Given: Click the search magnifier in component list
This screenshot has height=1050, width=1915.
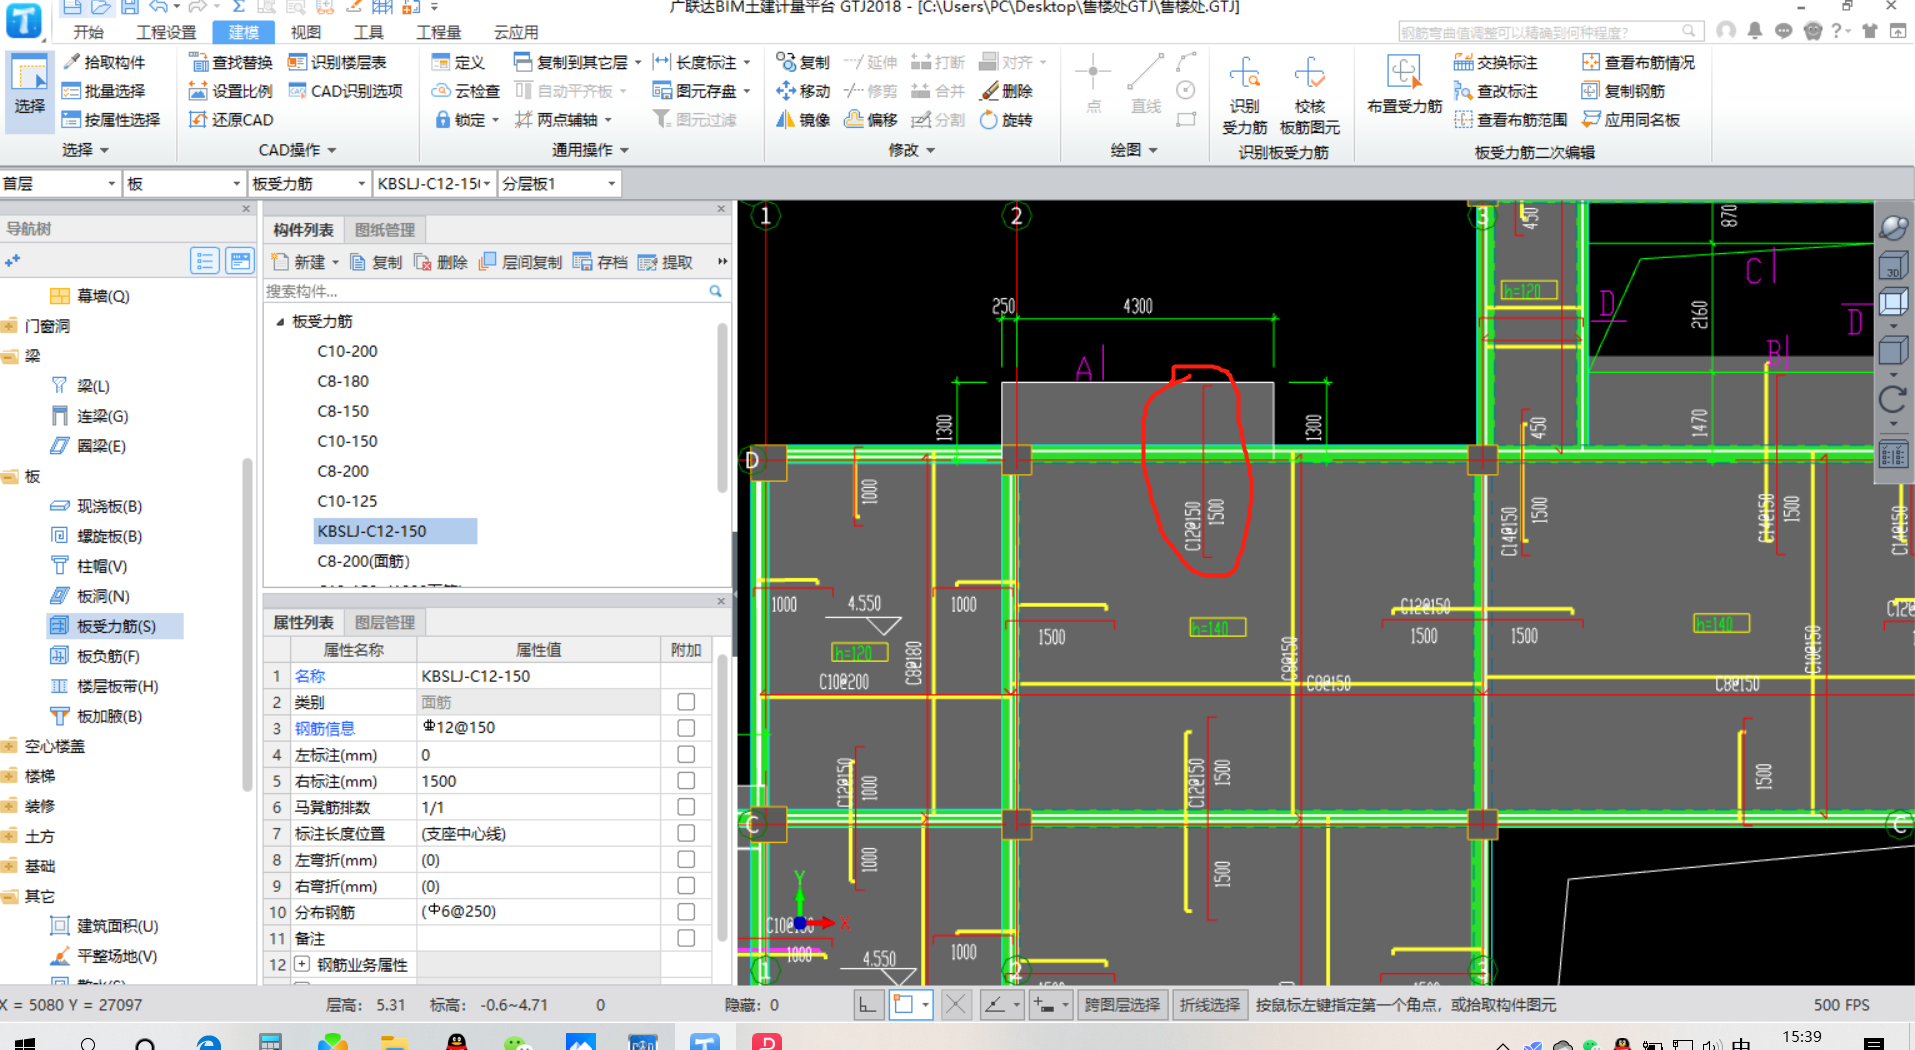Looking at the screenshot, I should 716,291.
